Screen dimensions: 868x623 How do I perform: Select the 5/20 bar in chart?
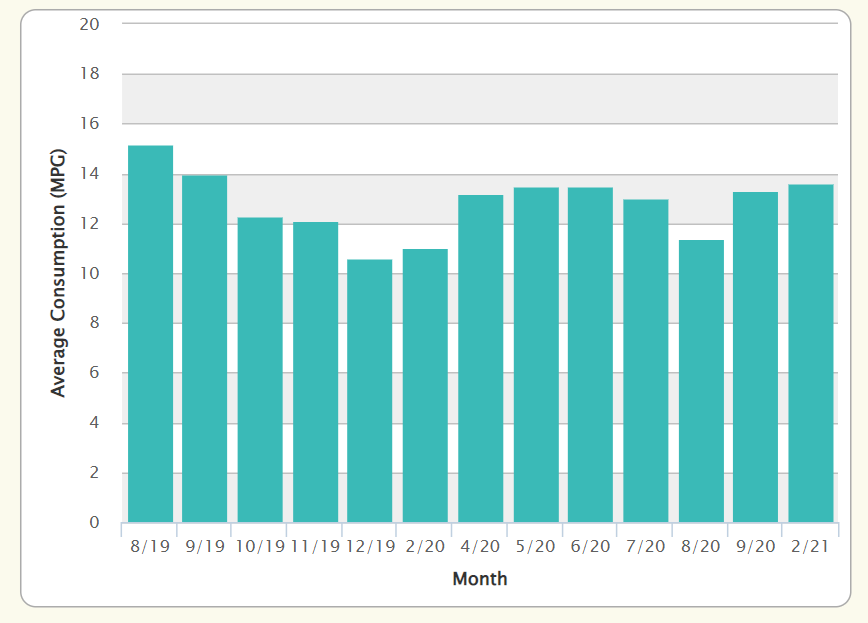pos(536,355)
